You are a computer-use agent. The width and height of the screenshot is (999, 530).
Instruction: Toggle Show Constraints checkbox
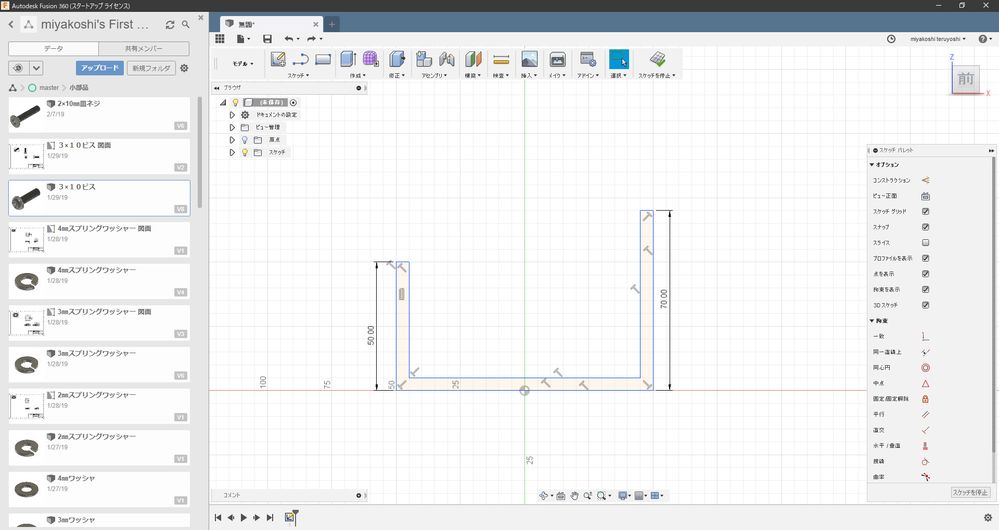pyautogui.click(x=926, y=289)
